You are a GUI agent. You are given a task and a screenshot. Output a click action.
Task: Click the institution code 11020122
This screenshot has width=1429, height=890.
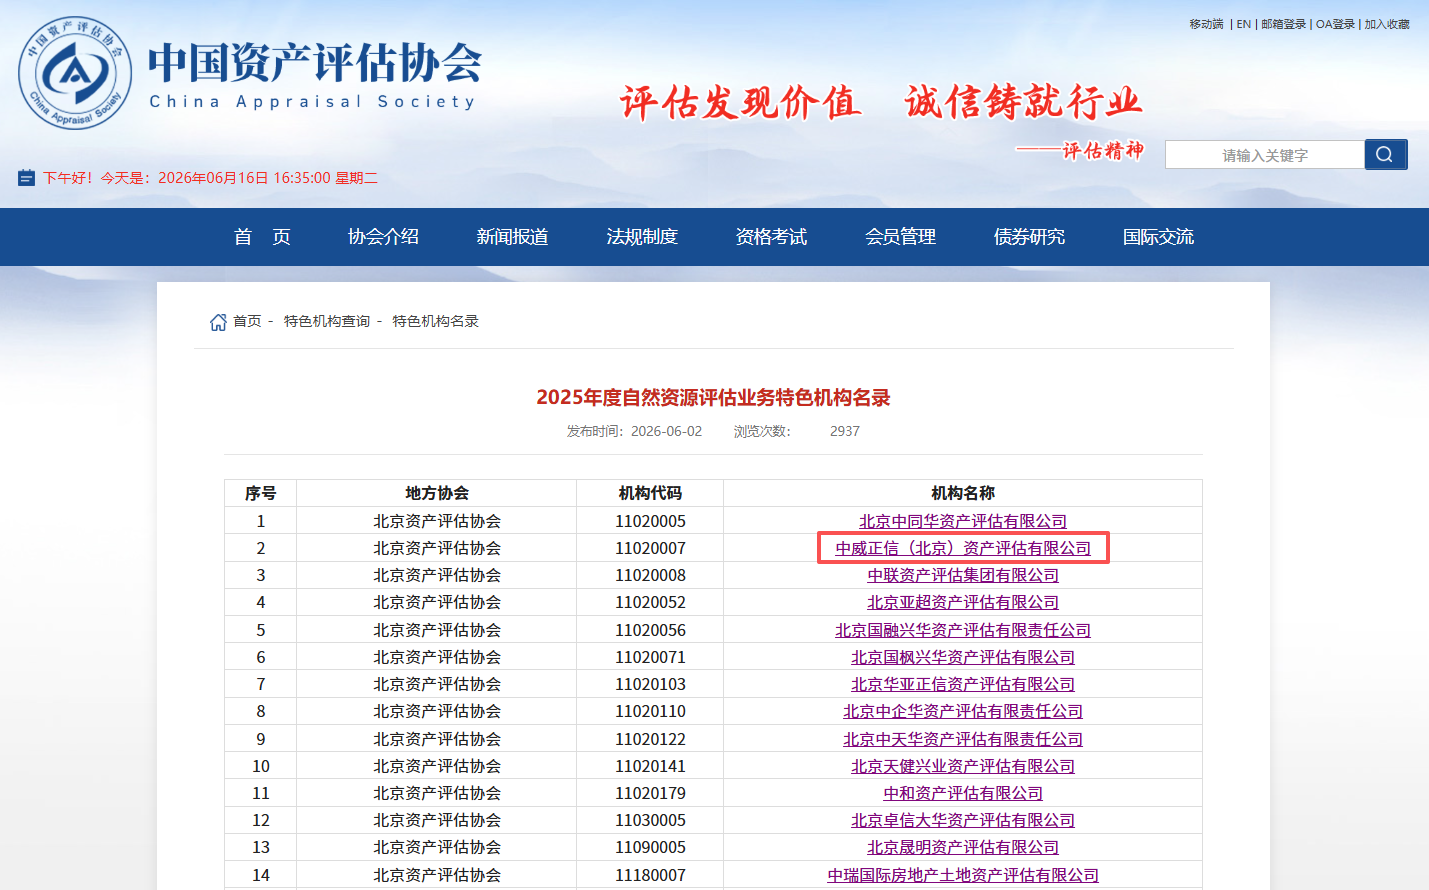pos(650,739)
